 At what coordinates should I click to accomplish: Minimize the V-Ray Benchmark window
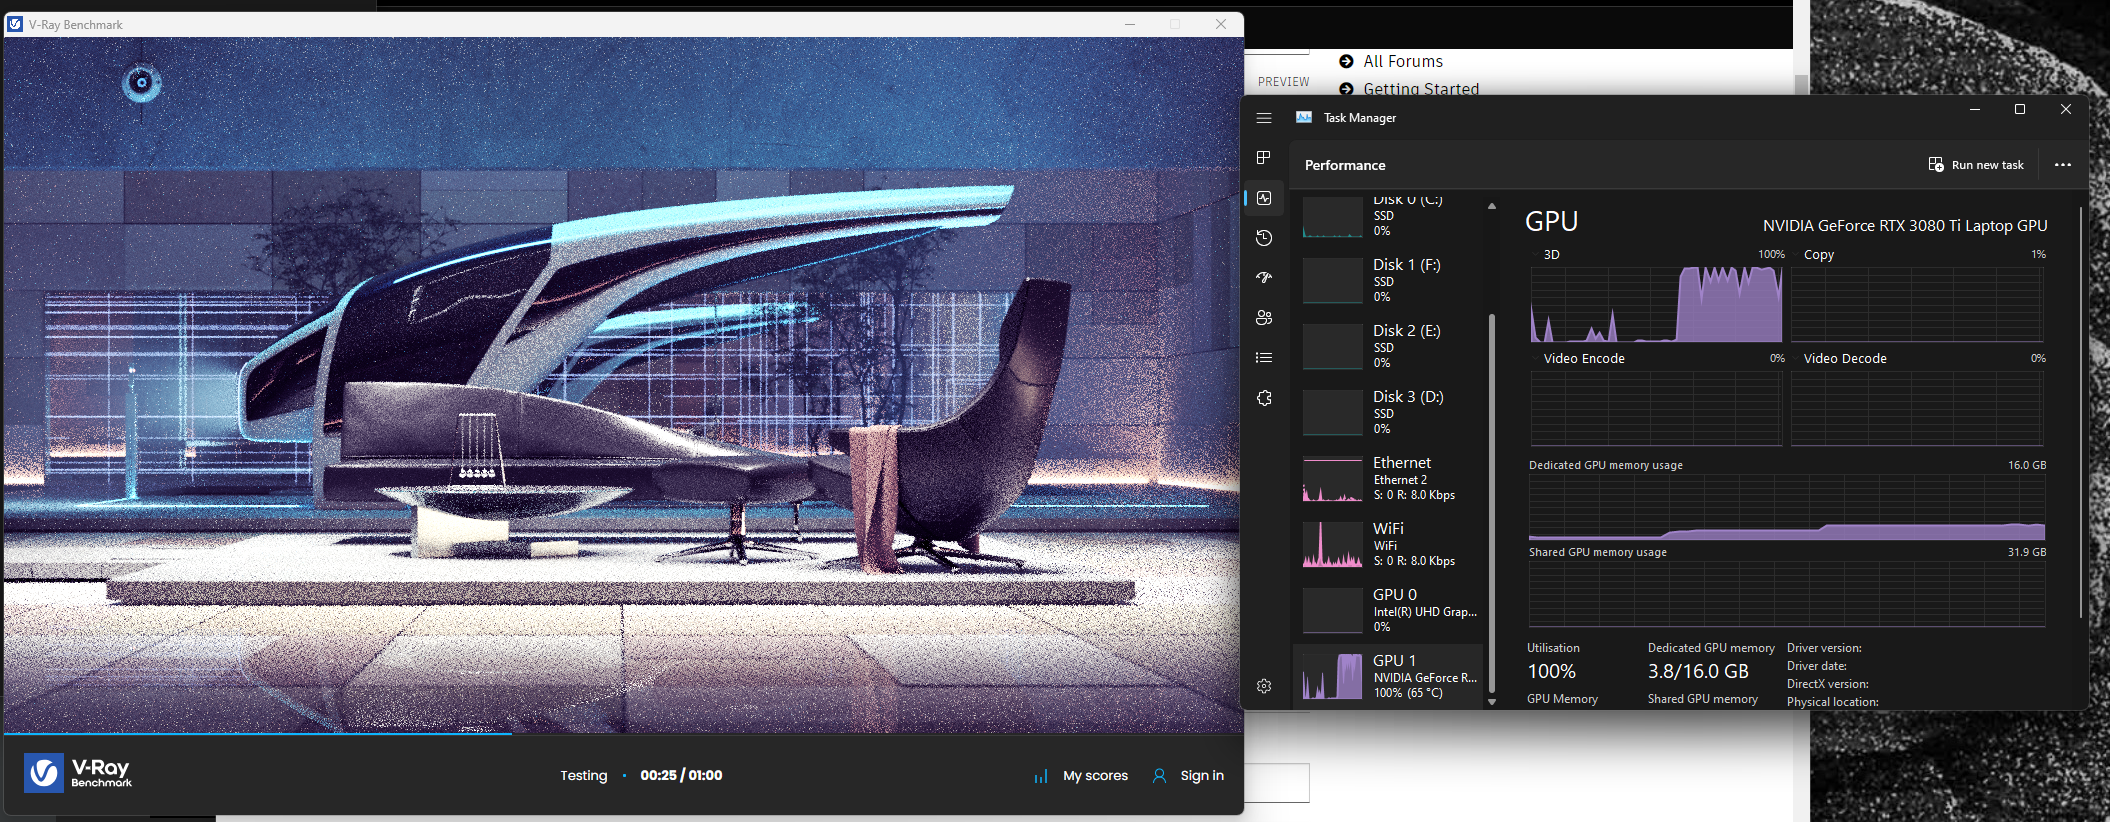(x=1130, y=24)
